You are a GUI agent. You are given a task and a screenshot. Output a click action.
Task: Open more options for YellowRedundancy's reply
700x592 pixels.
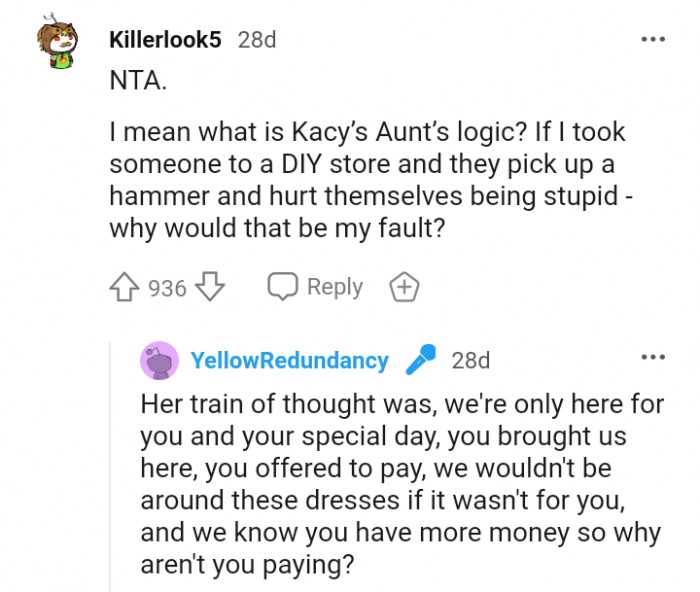(653, 357)
